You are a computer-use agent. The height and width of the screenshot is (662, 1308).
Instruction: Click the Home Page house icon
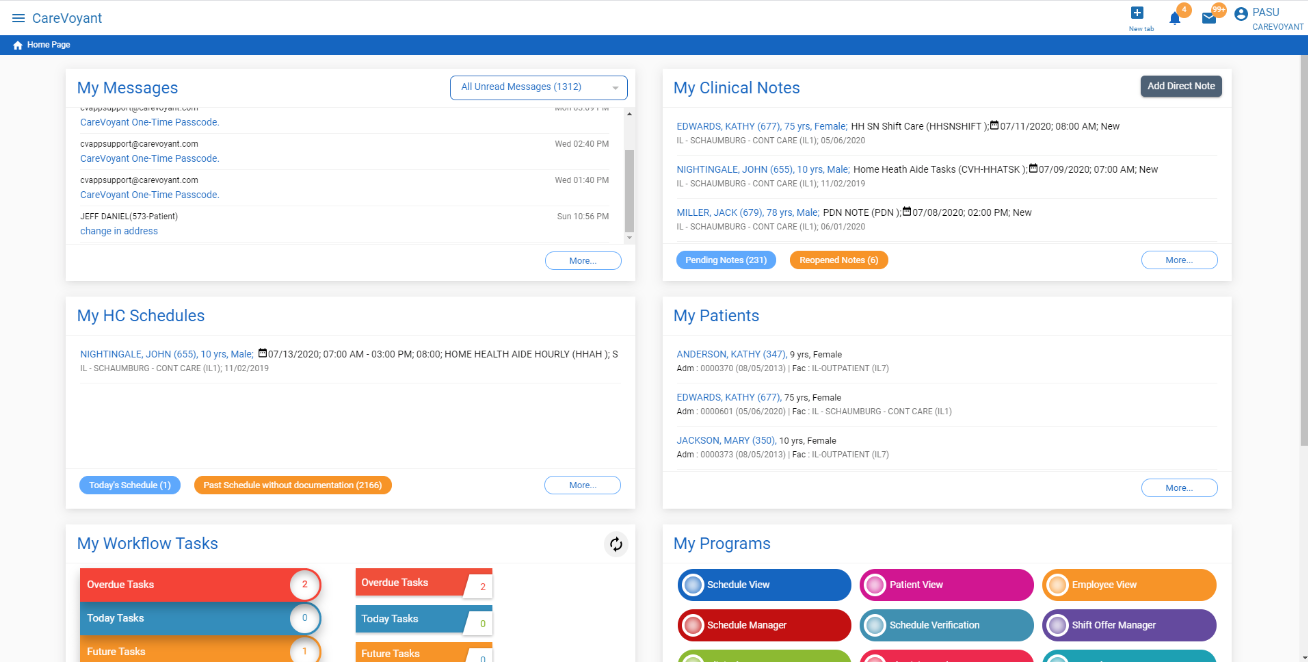tap(18, 45)
